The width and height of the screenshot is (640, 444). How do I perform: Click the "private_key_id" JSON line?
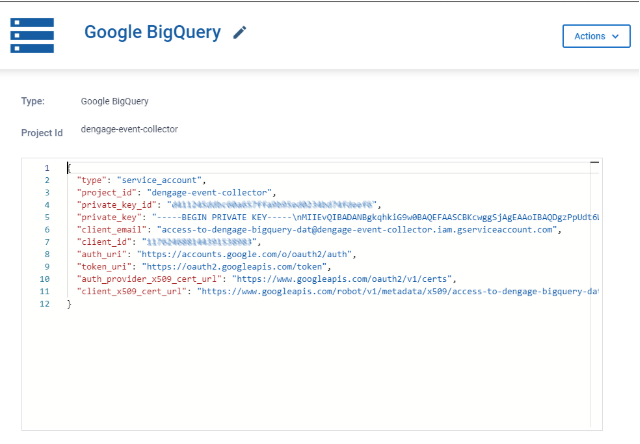click(x=229, y=204)
